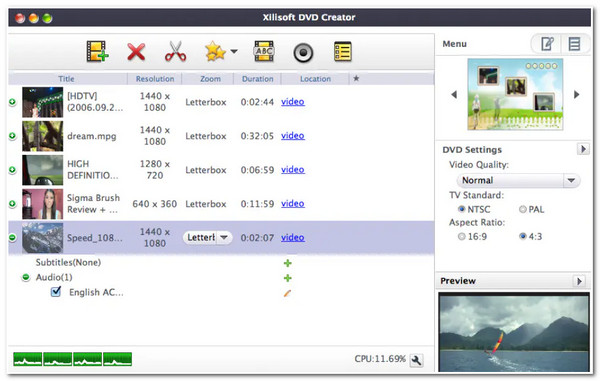Collapse the Speed_108... row
The image size is (600, 381).
pos(12,238)
